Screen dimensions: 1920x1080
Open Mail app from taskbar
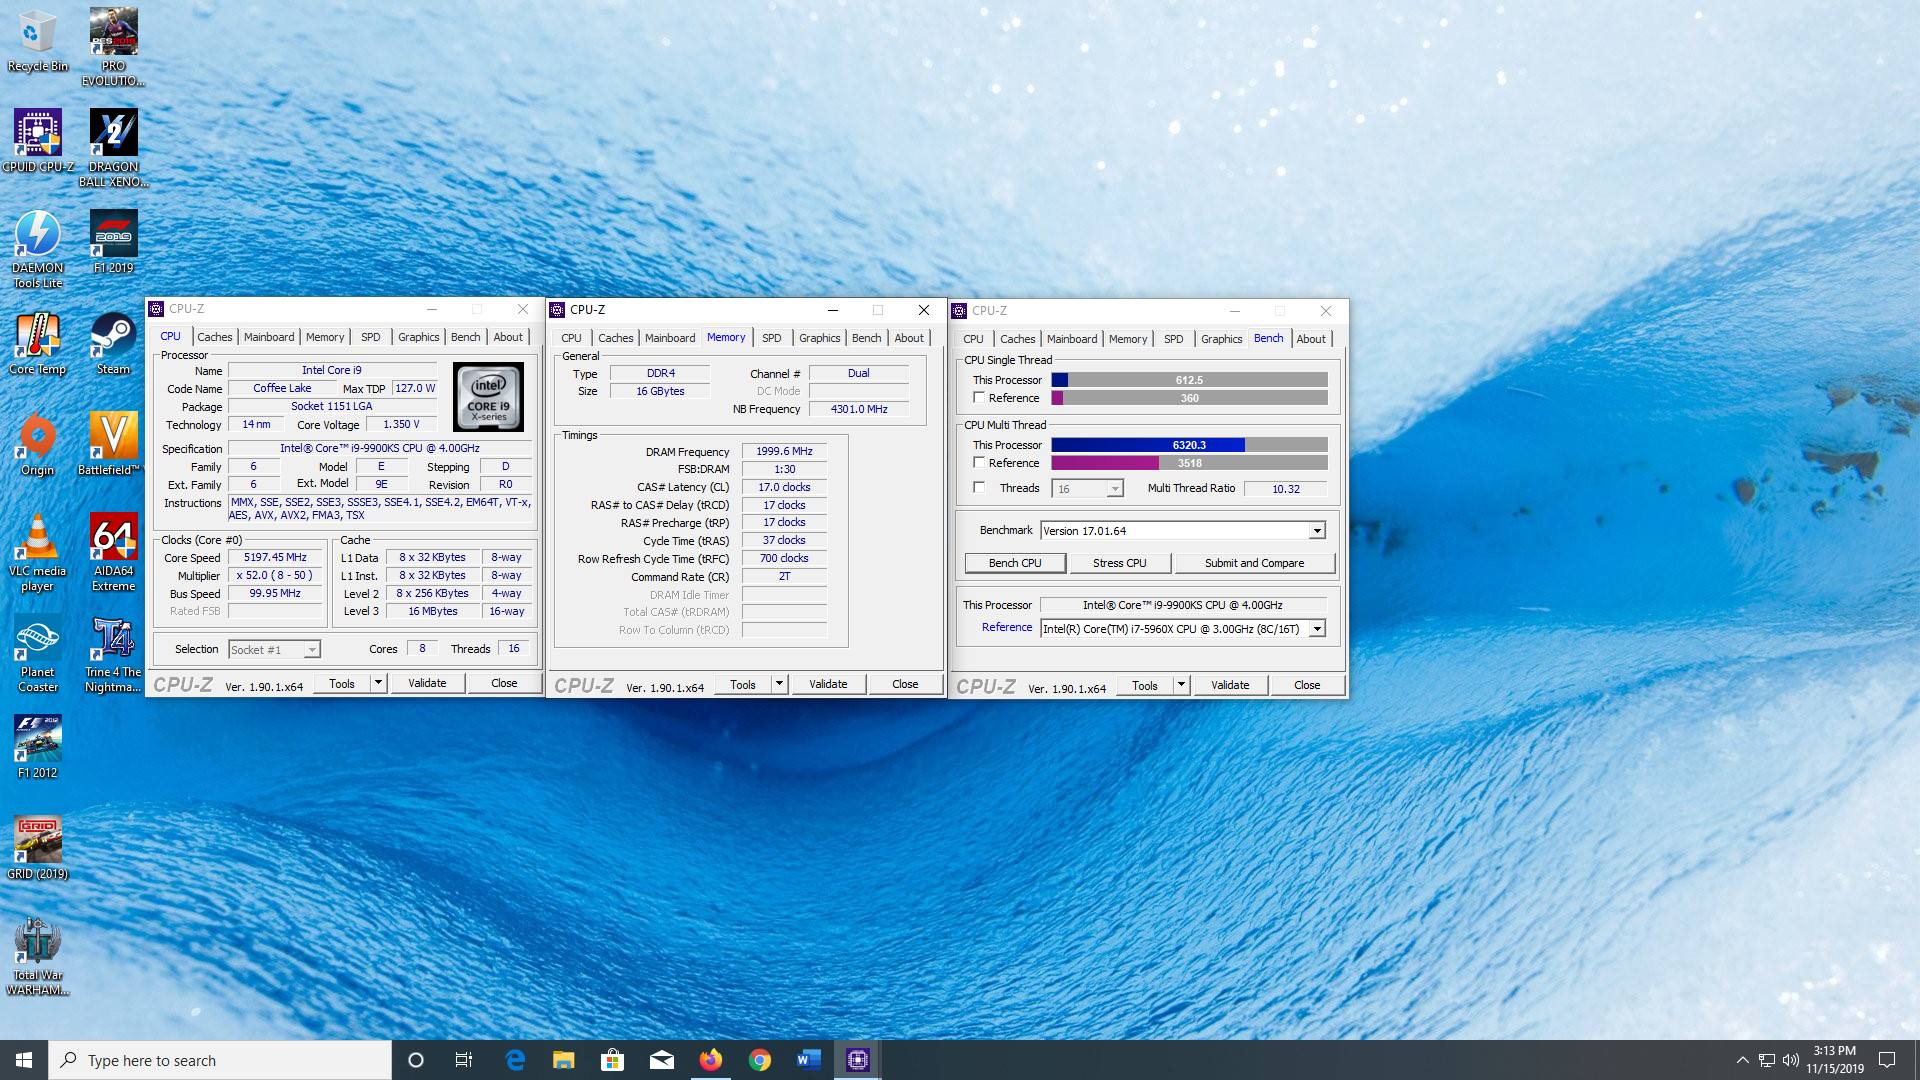662,1060
